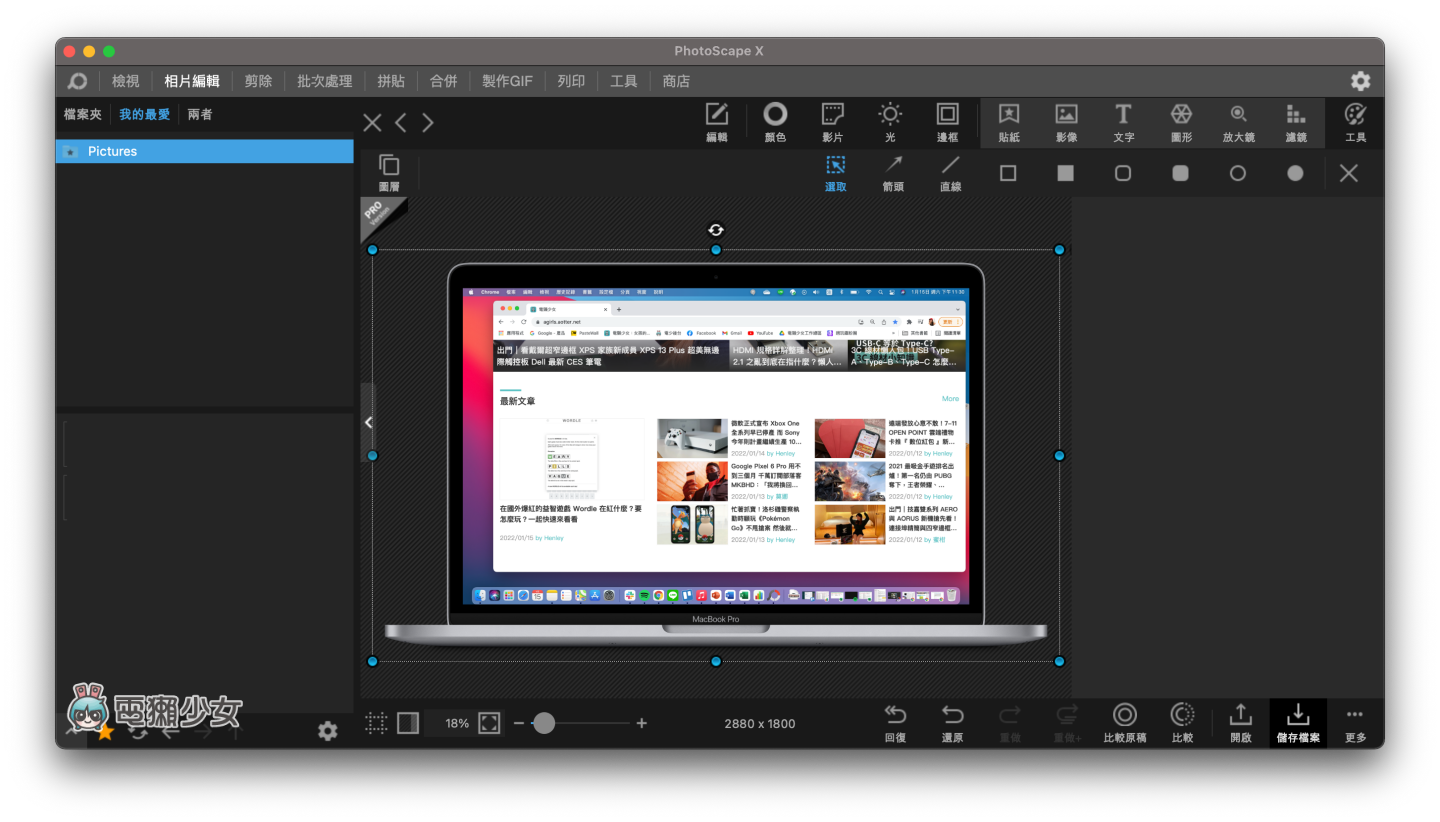The height and width of the screenshot is (822, 1440).
Task: Open the 18% zoom level box
Action: pyautogui.click(x=457, y=723)
